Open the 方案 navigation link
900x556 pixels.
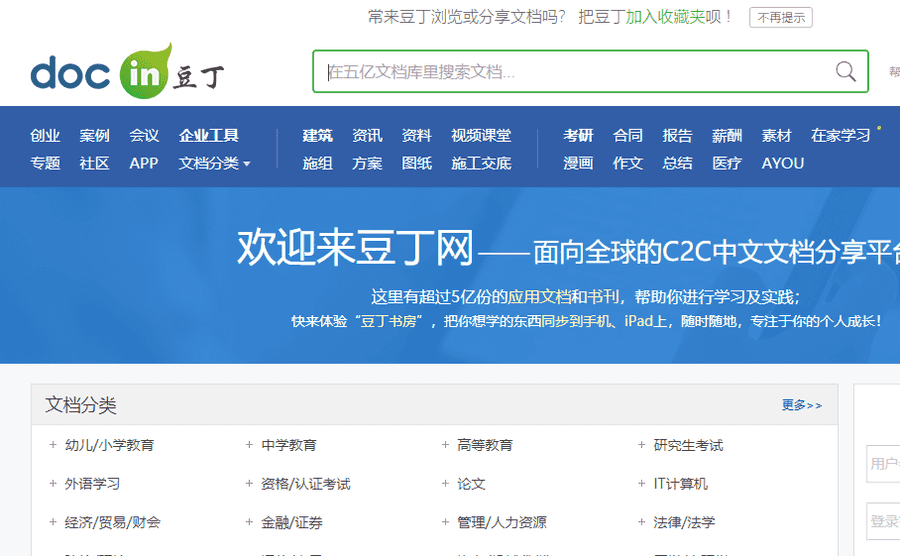367,164
